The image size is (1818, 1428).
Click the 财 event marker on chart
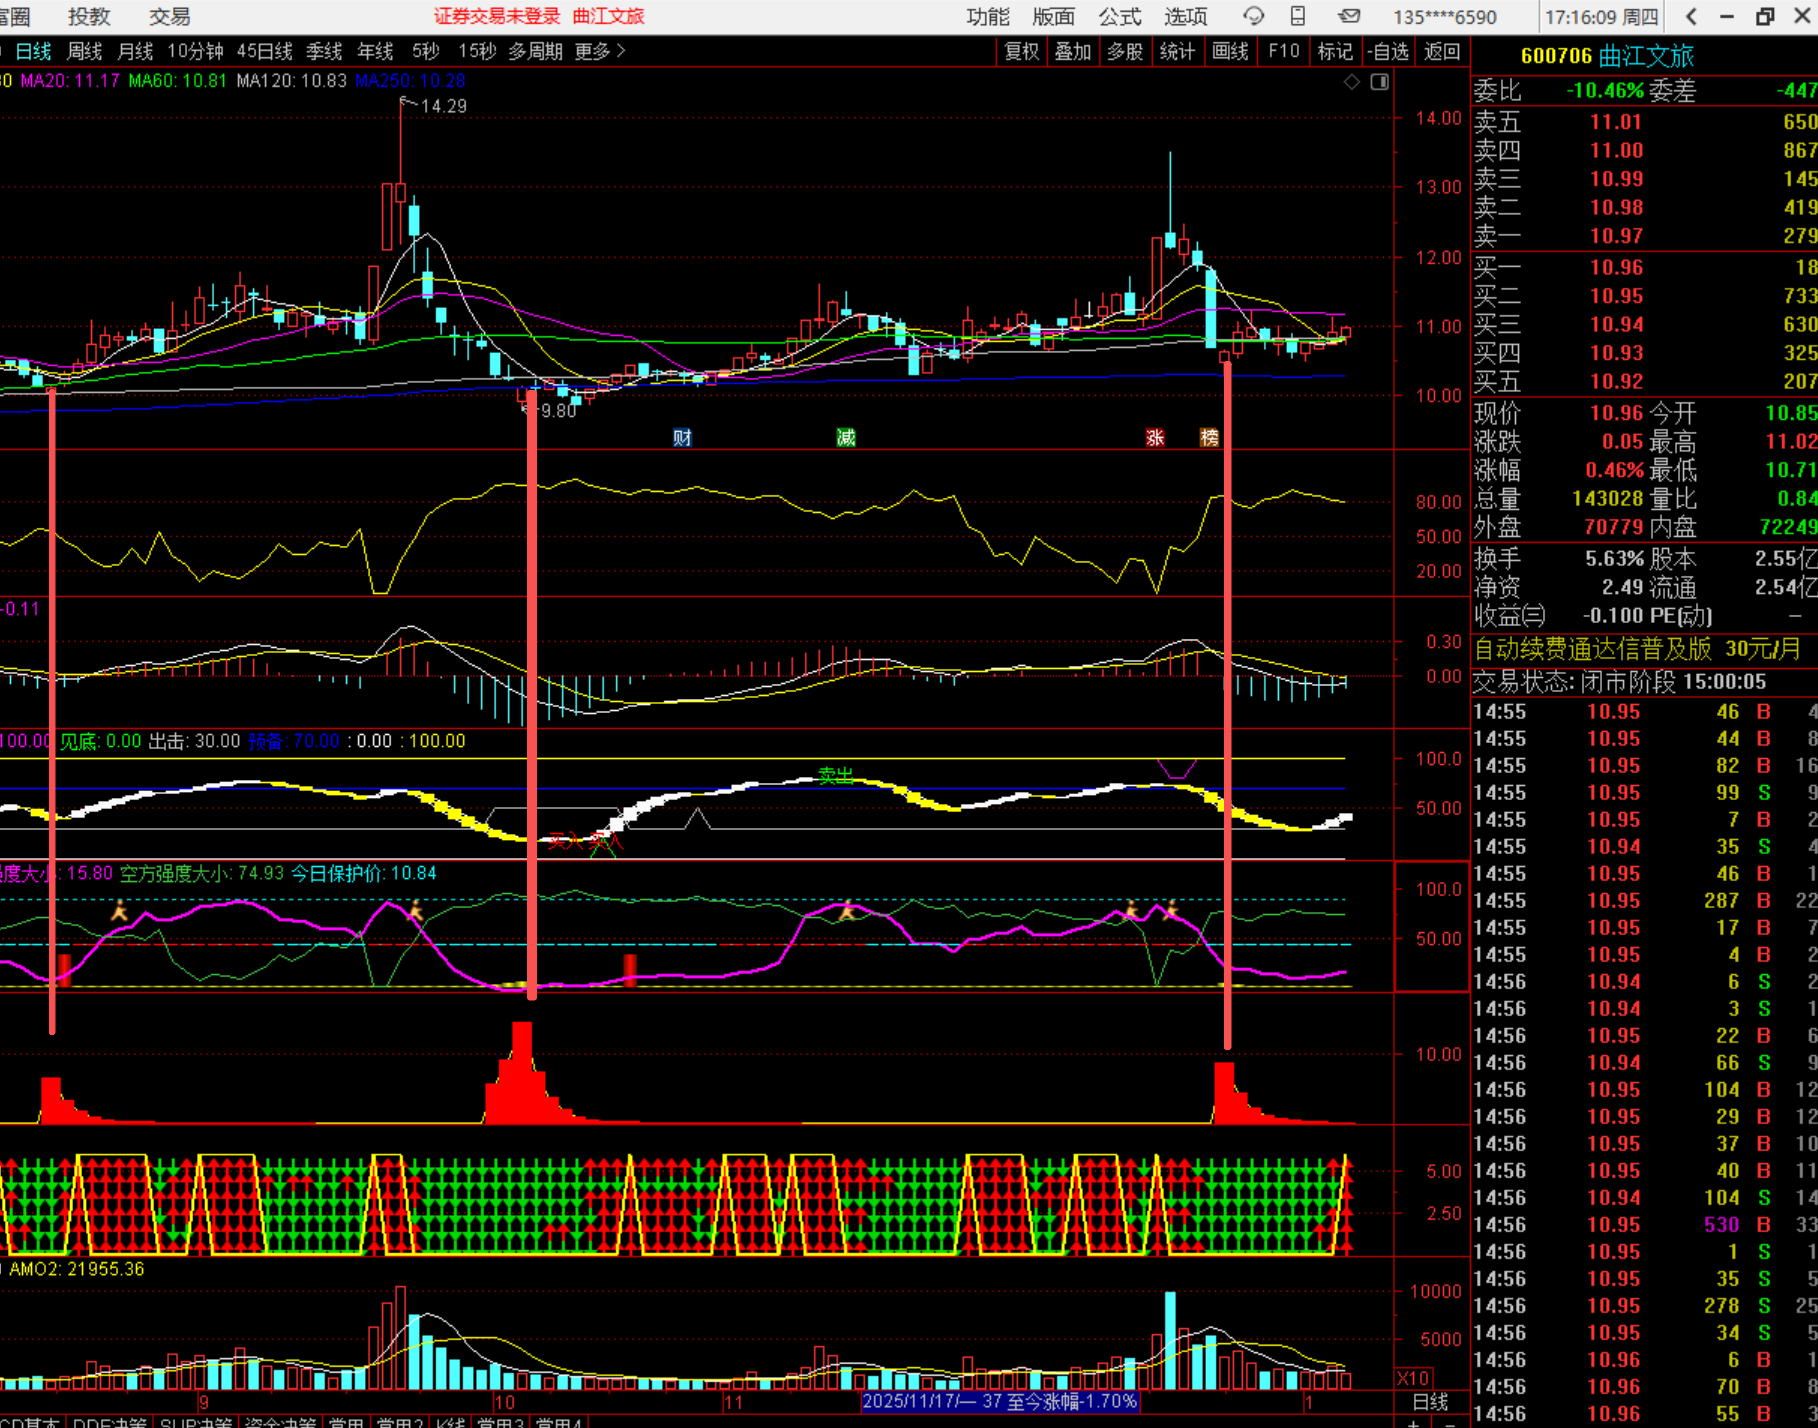pyautogui.click(x=682, y=438)
